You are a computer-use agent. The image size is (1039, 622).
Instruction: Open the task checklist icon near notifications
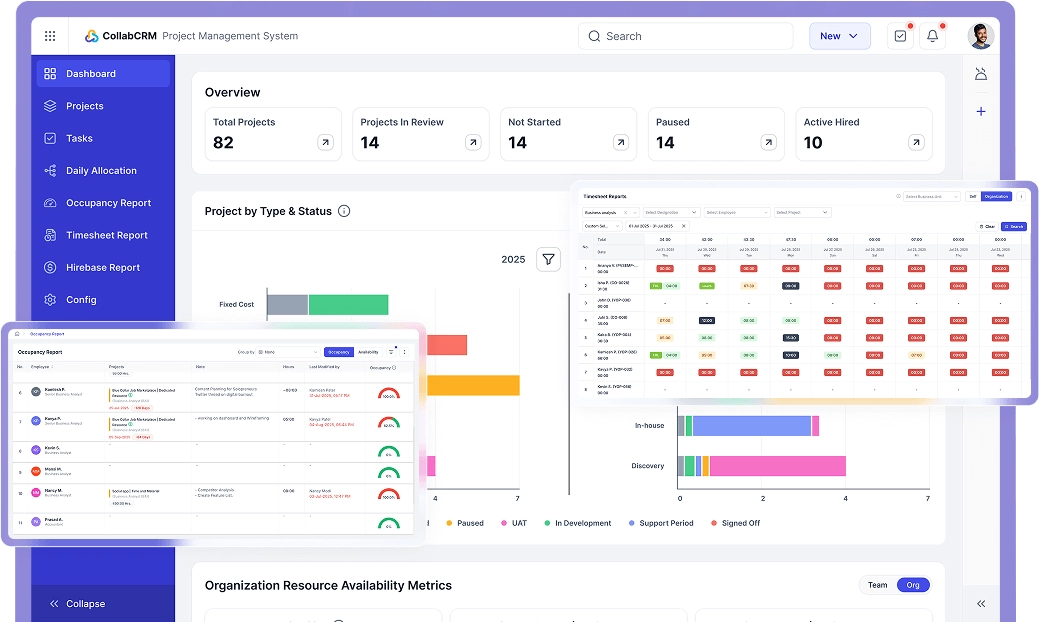900,35
